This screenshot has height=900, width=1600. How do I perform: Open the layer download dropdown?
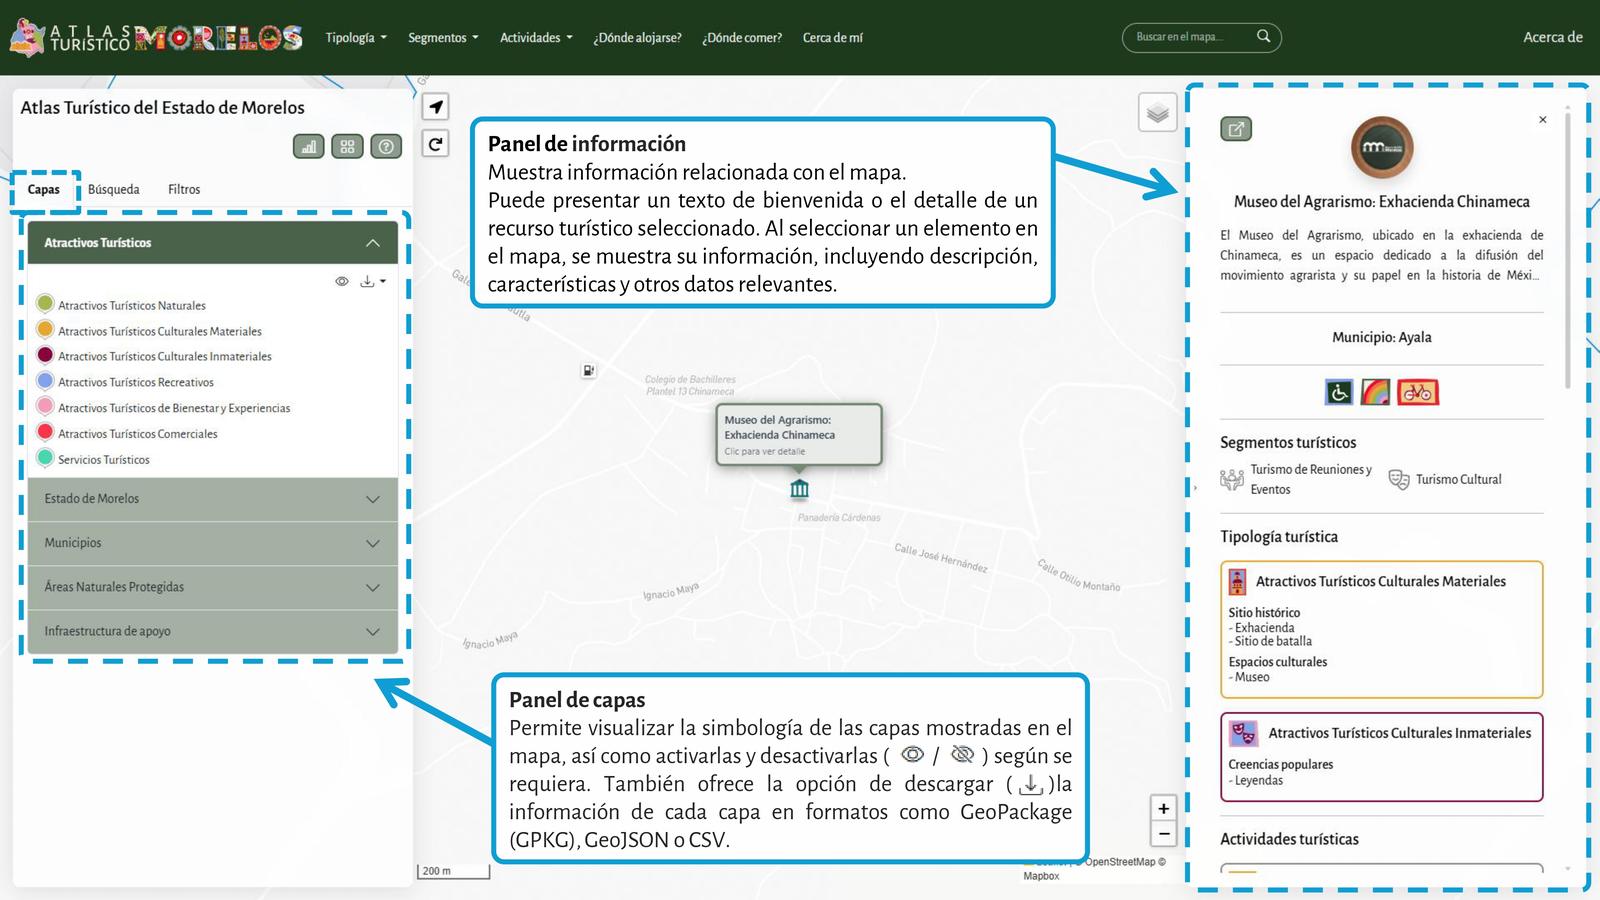372,282
